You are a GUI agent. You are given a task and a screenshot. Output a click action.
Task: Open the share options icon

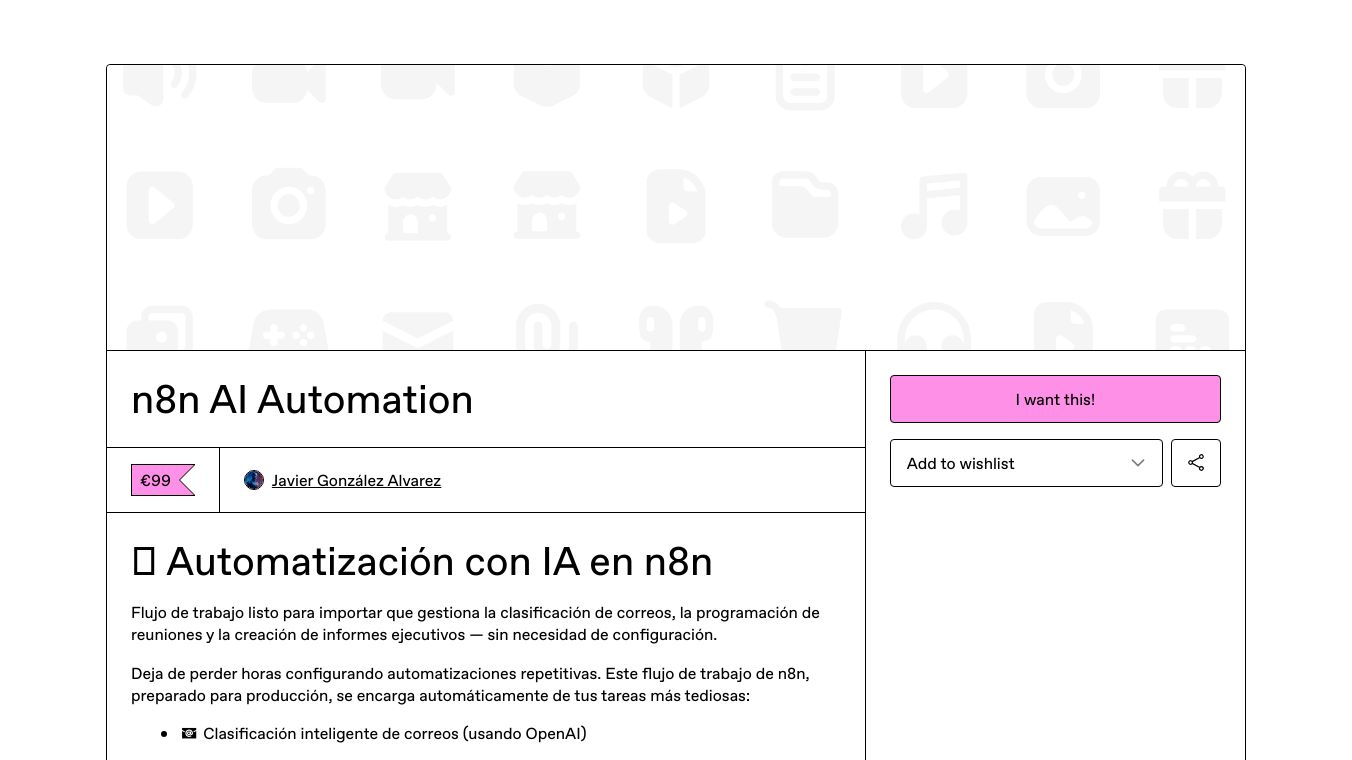point(1196,463)
